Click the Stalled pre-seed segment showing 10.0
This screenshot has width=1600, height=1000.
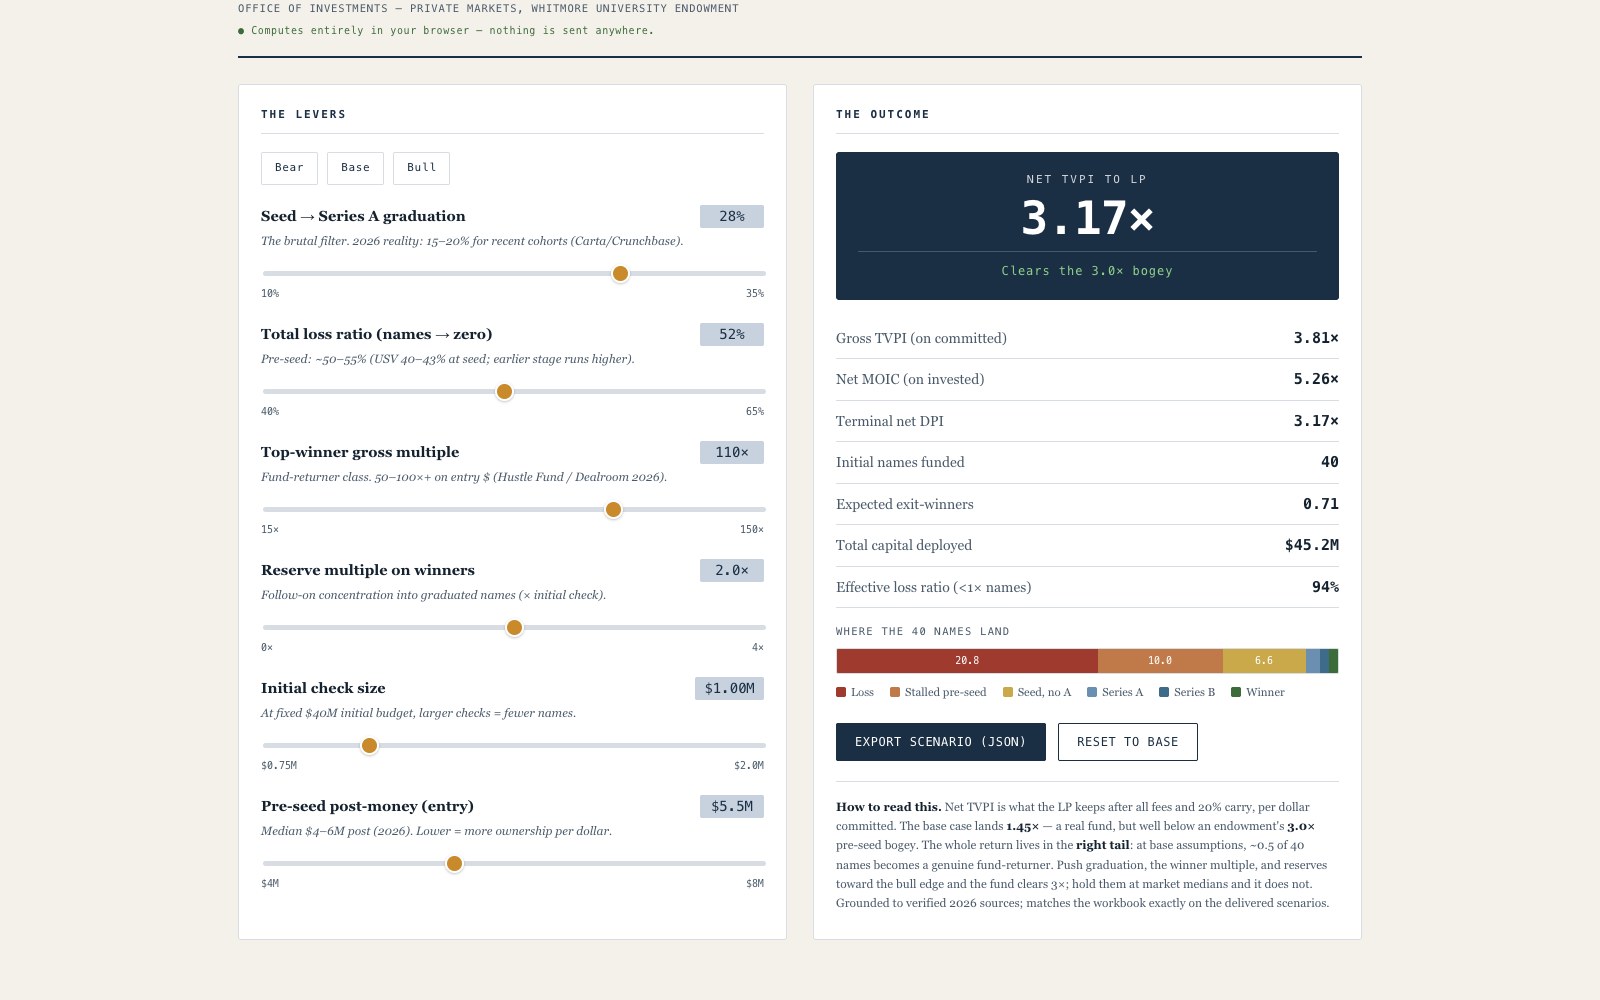[x=1160, y=661]
